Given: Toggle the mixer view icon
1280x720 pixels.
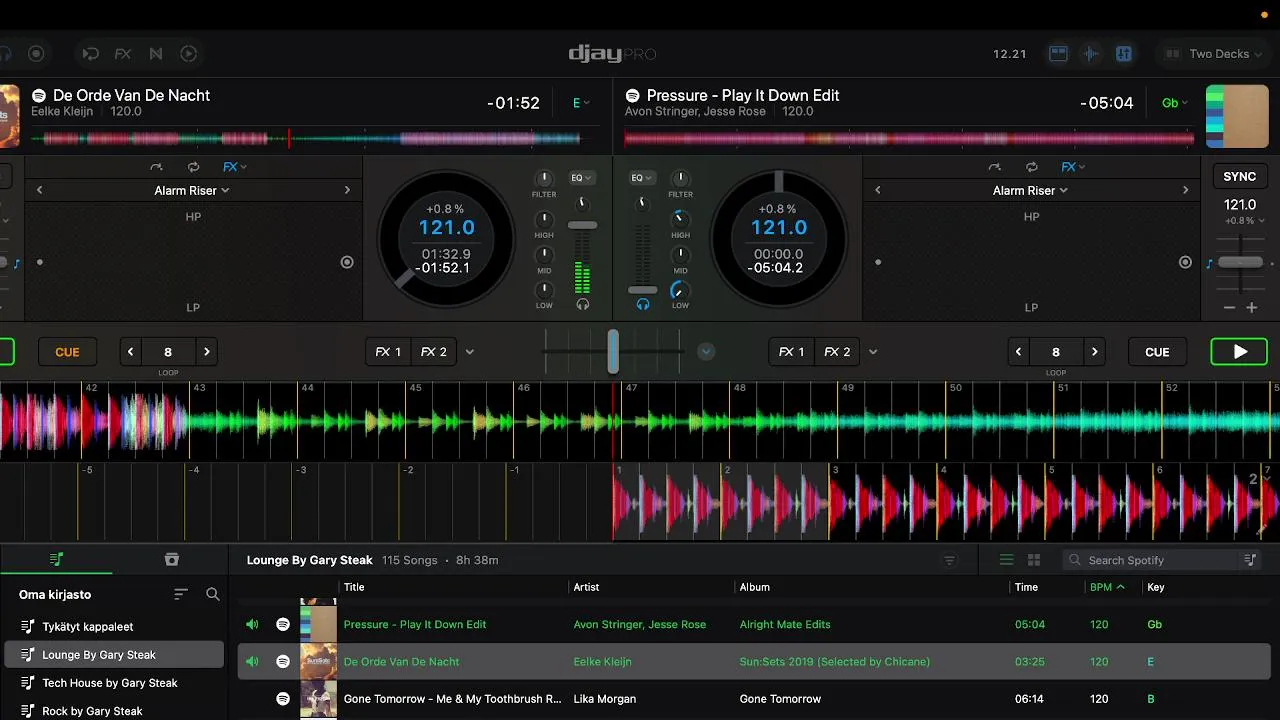Looking at the screenshot, I should 1124,54.
